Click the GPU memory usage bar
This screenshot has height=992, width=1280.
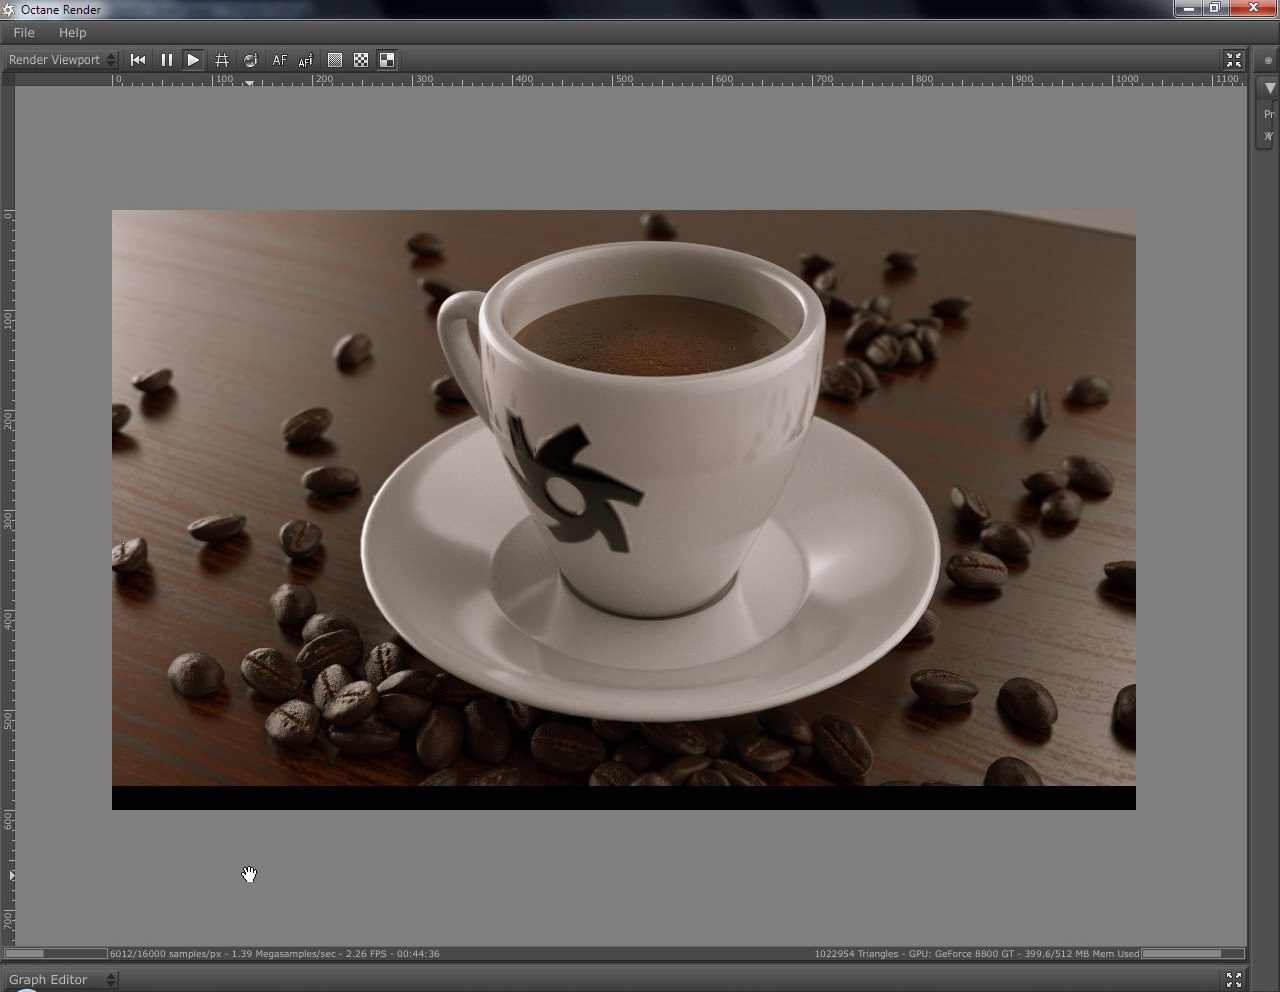pos(1193,954)
